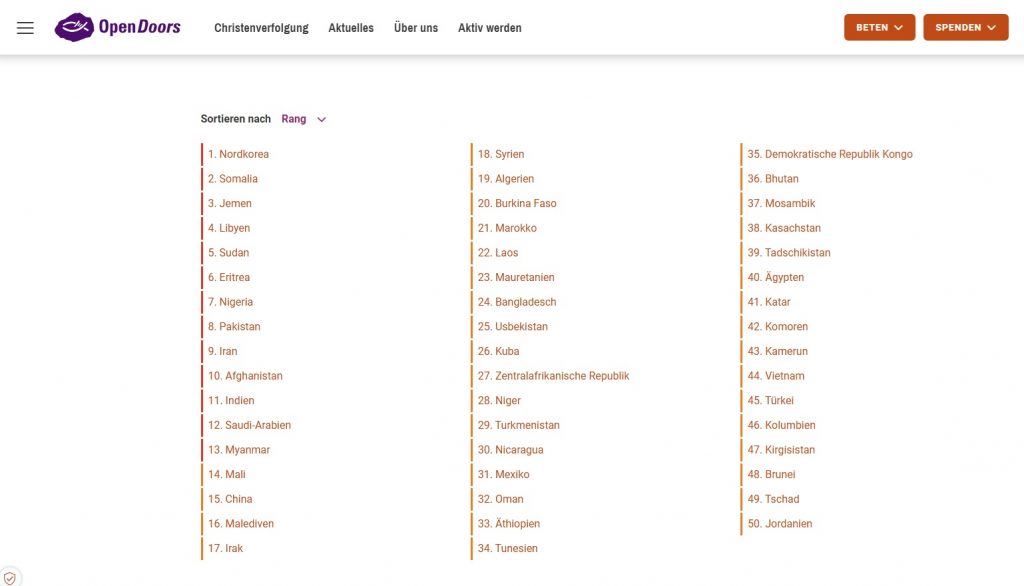Select Afghanistan in the list

click(245, 376)
